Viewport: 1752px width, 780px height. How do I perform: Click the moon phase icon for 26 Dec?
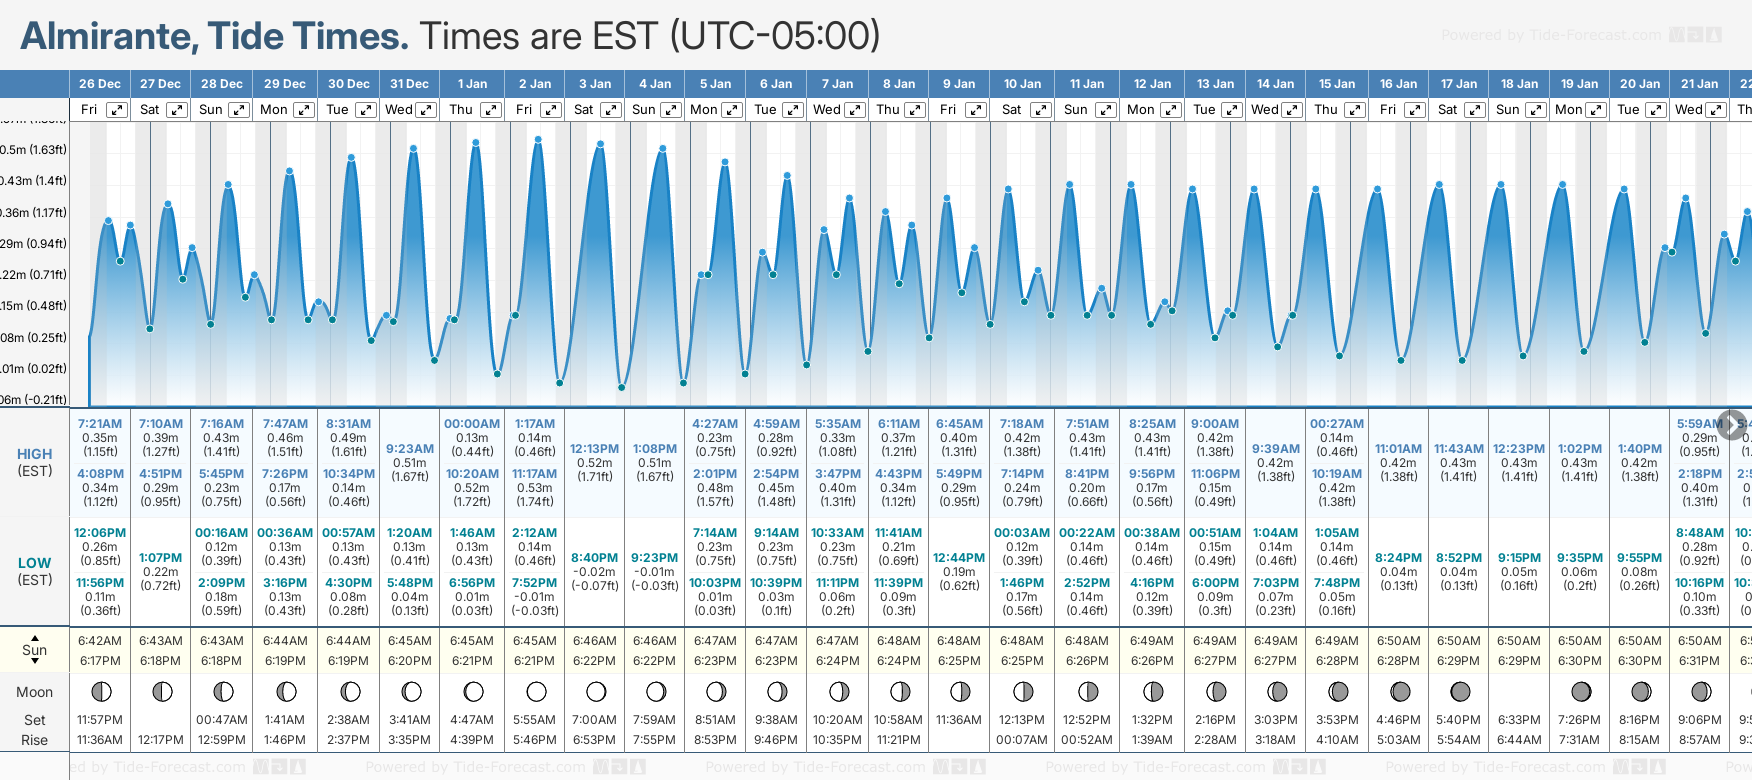[100, 692]
